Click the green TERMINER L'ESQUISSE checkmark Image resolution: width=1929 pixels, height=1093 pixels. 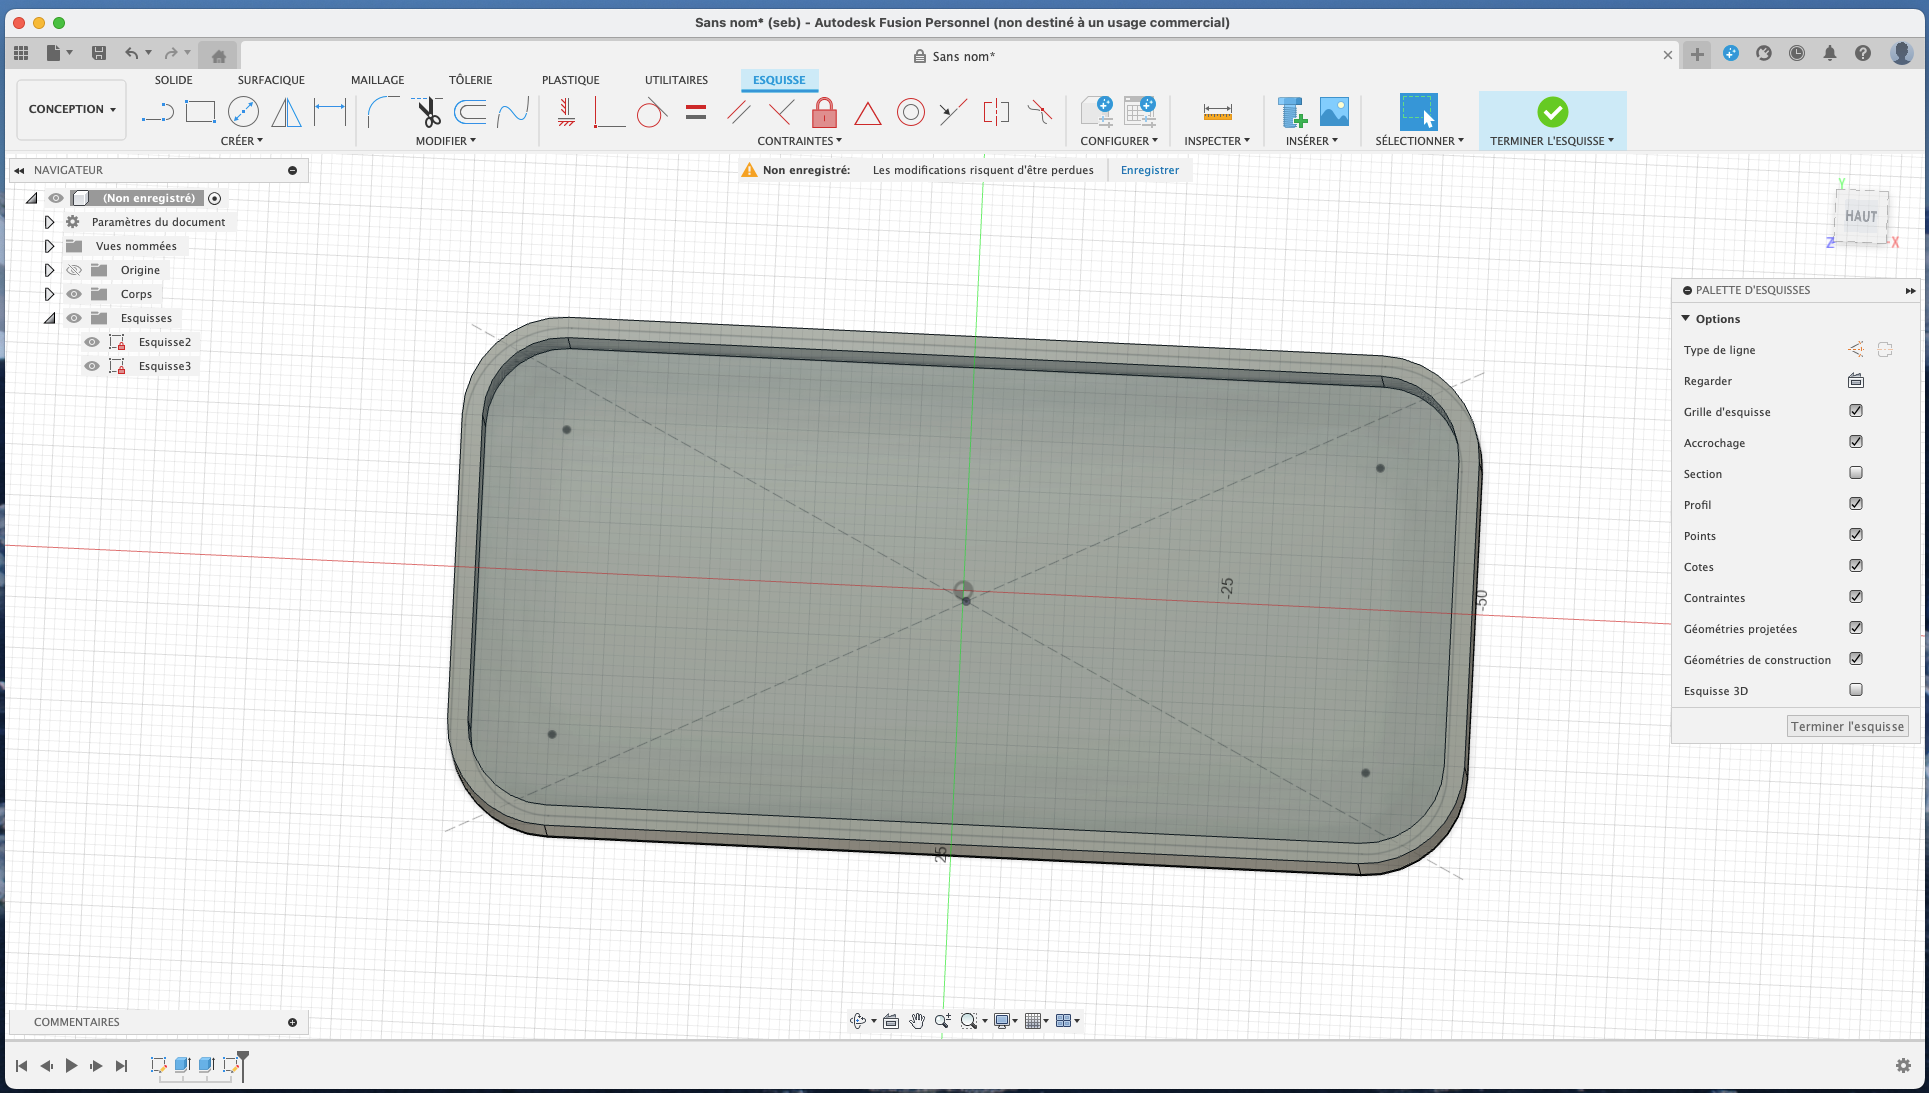[1552, 112]
